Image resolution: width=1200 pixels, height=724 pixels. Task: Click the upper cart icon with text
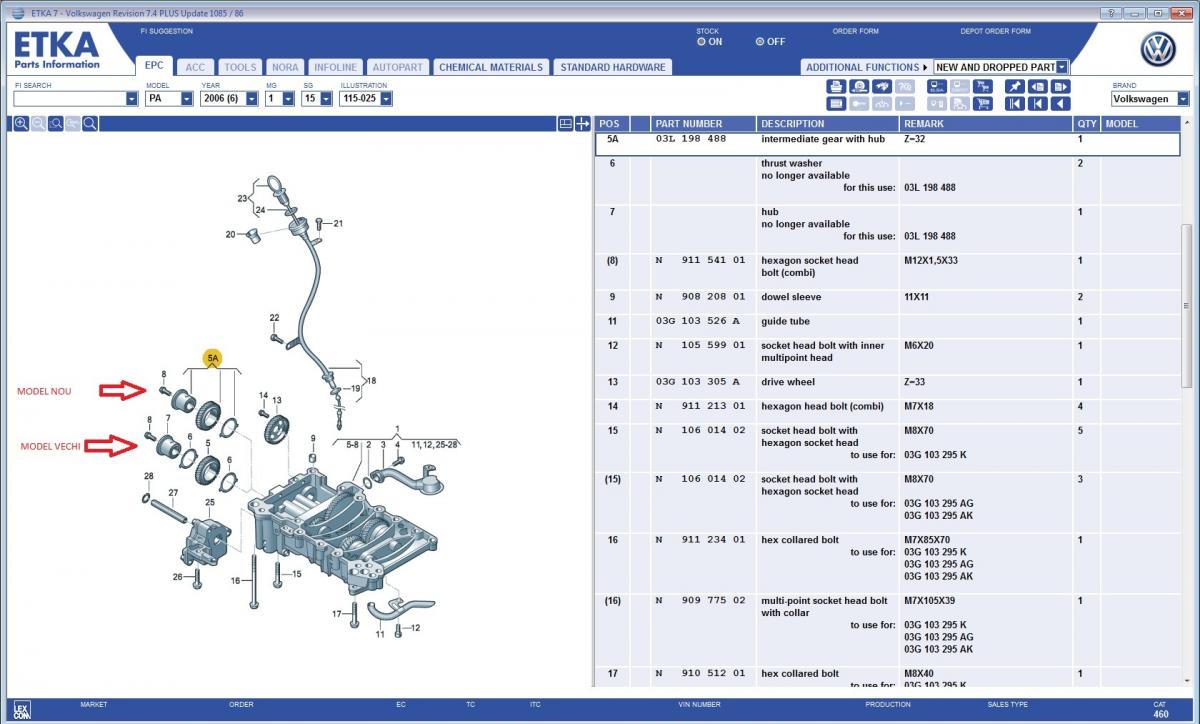click(982, 86)
